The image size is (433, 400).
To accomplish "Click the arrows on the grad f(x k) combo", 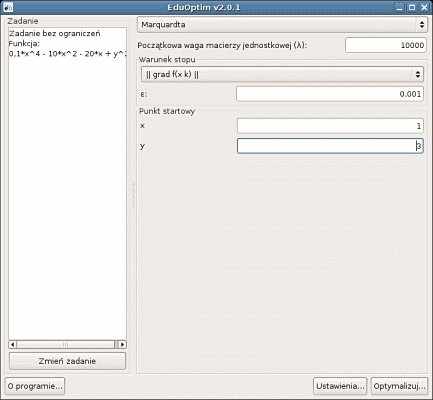I will pyautogui.click(x=418, y=74).
